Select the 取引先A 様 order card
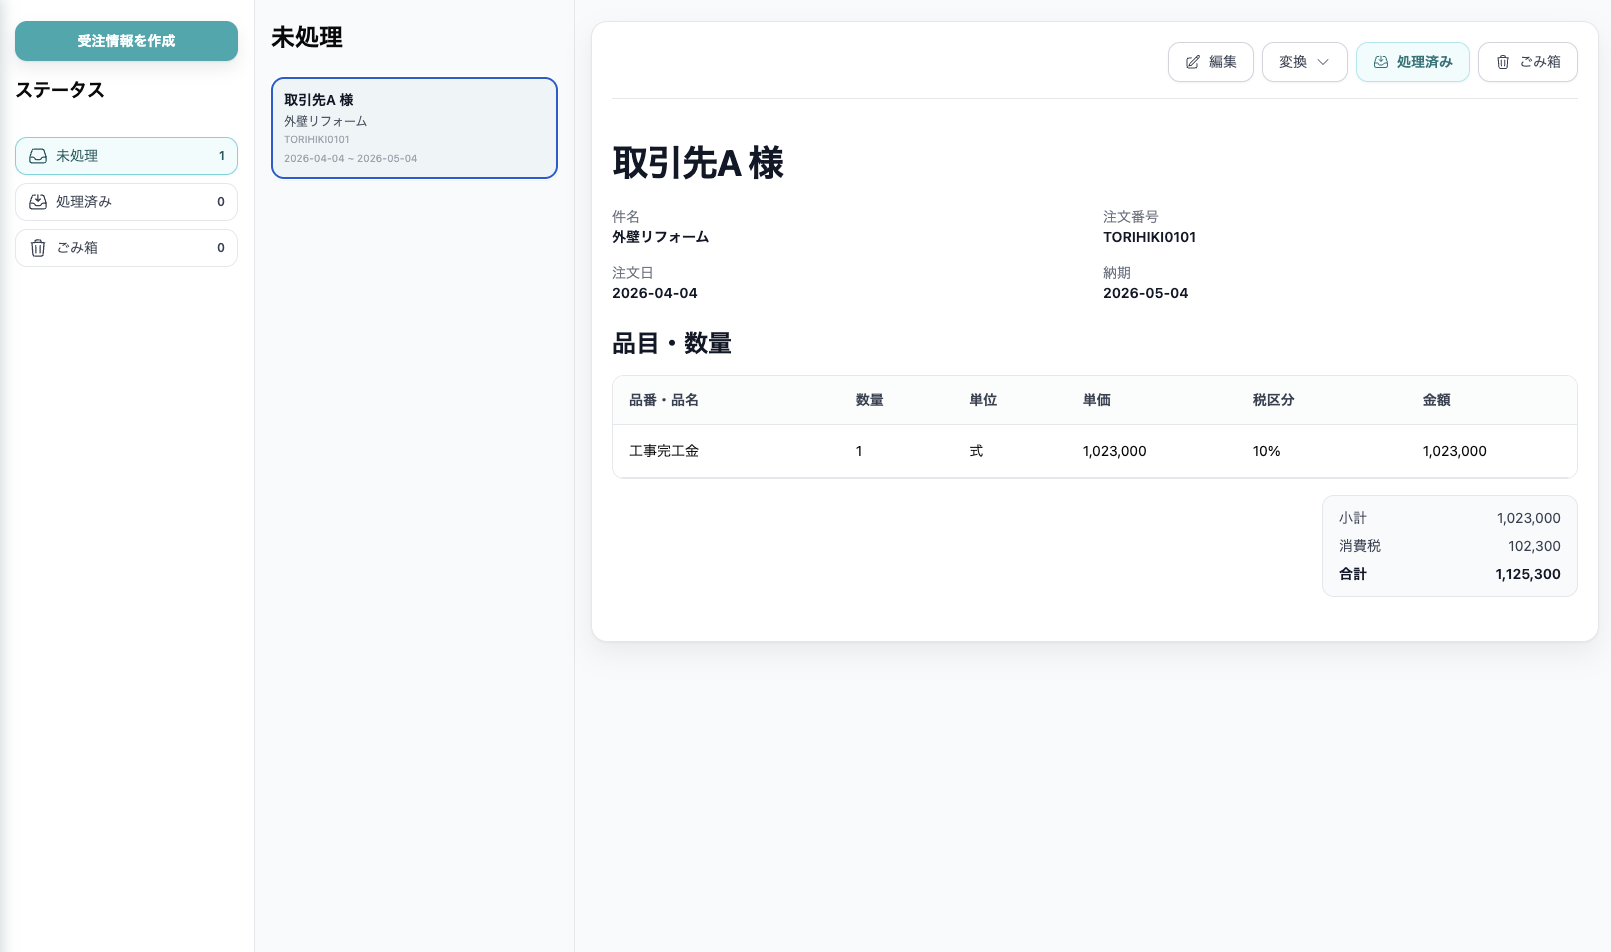Image resolution: width=1611 pixels, height=952 pixels. tap(414, 127)
